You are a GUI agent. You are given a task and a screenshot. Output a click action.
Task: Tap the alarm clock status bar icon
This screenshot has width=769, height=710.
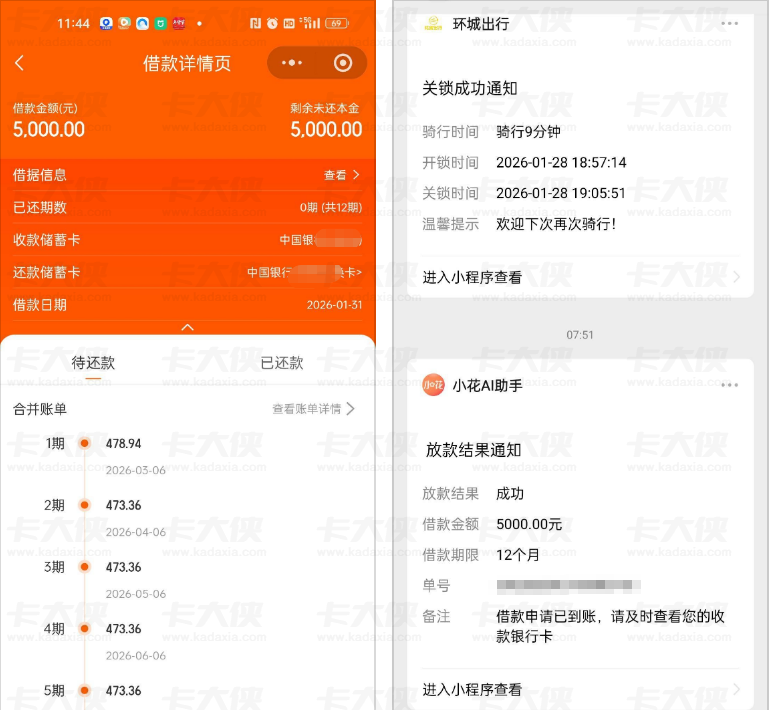[x=272, y=23]
